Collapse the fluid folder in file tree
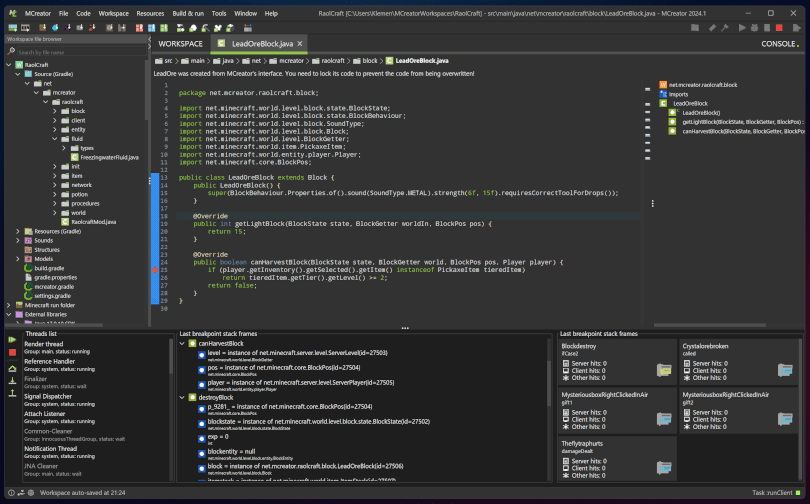810x504 pixels. 55,139
